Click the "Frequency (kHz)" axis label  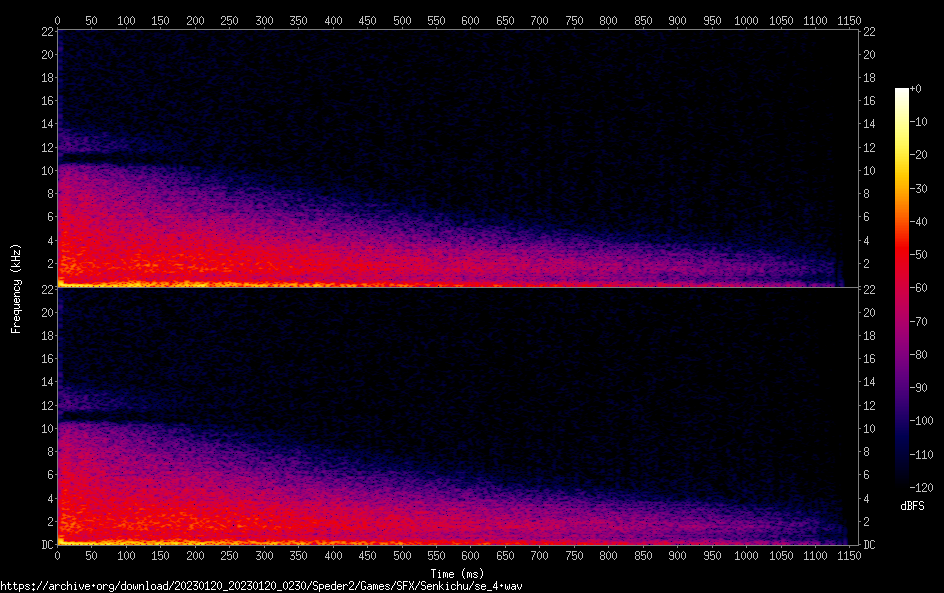(15, 288)
